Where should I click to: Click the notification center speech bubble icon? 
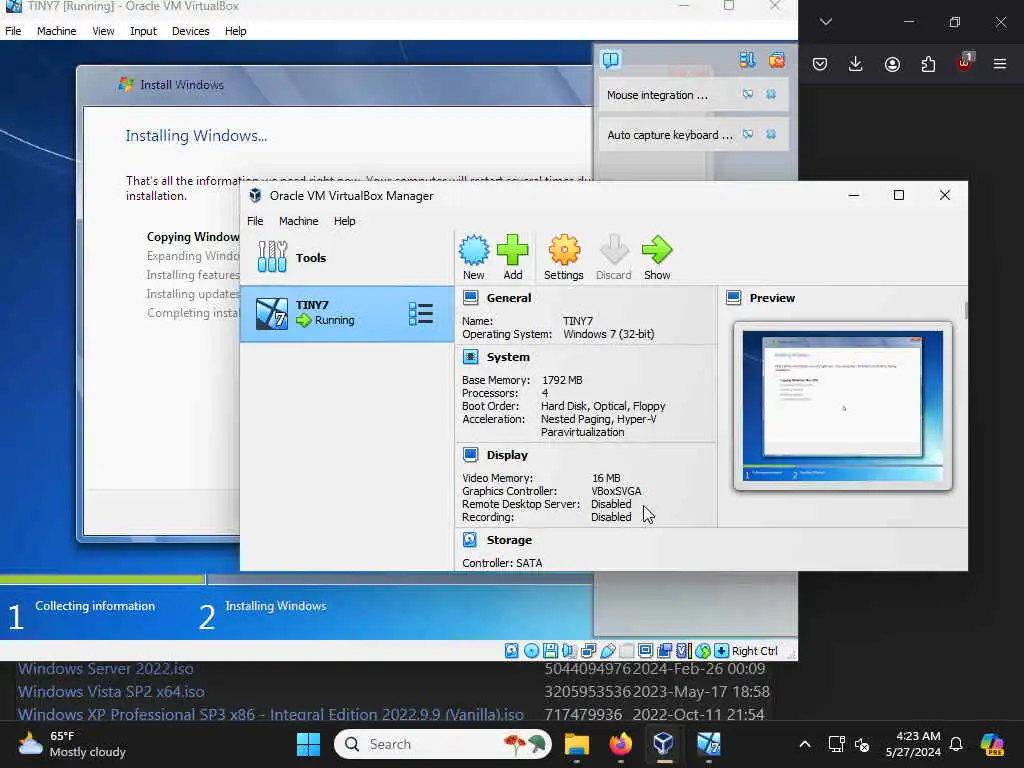coord(611,60)
